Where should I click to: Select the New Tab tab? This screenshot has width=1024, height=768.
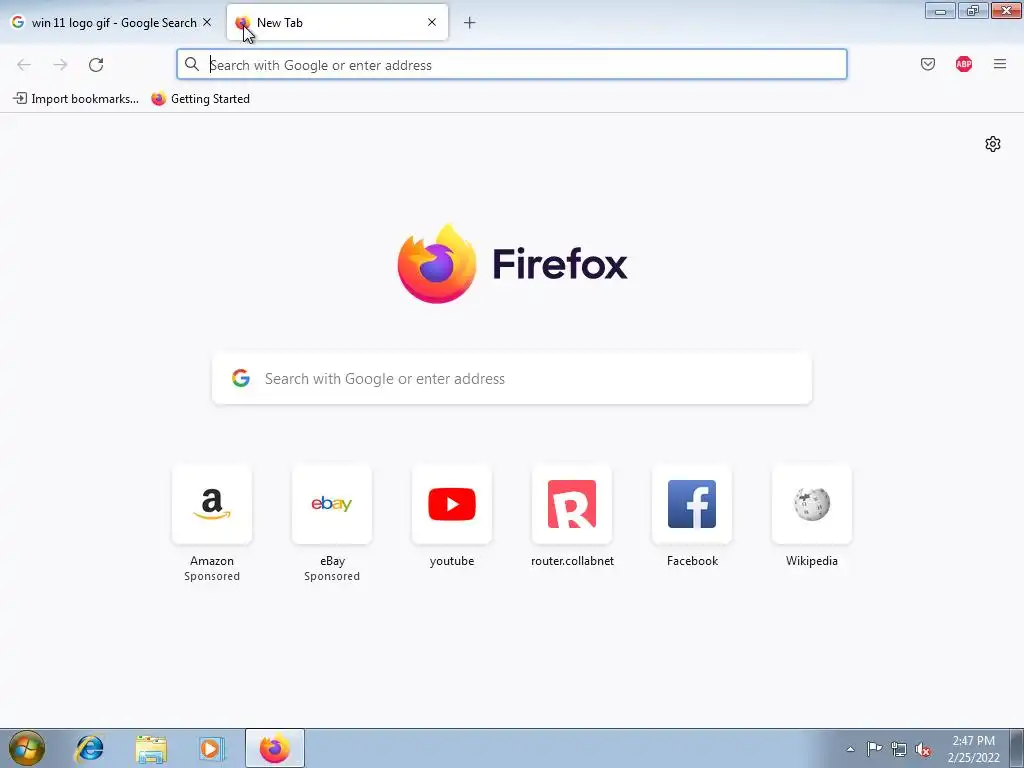[x=337, y=23]
